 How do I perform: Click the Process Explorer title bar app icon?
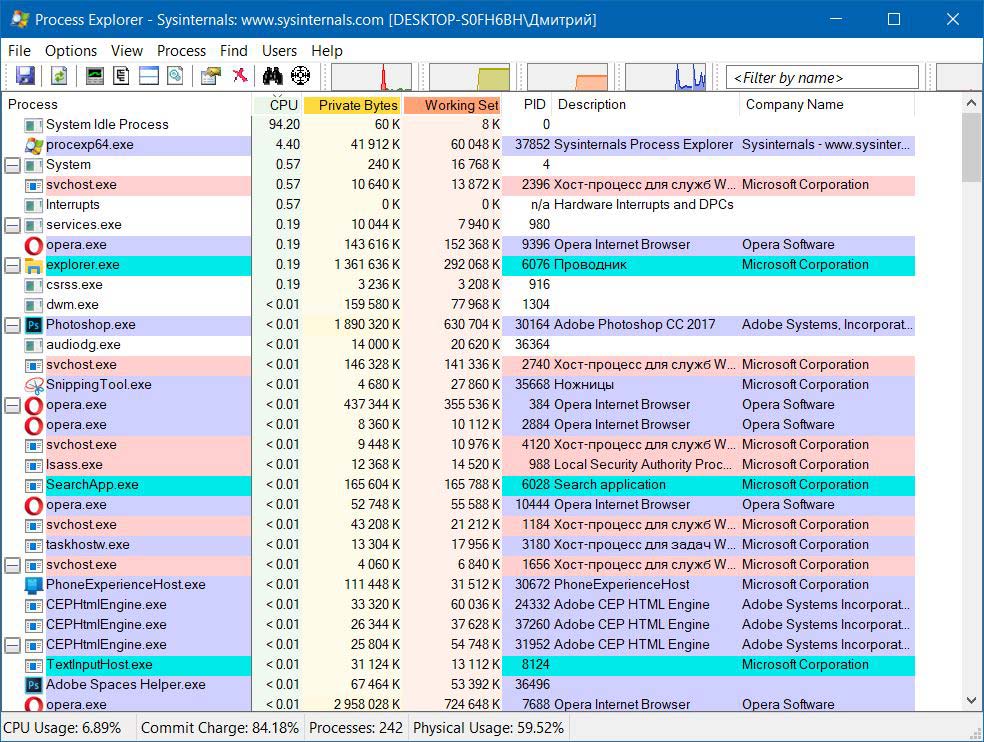point(19,19)
